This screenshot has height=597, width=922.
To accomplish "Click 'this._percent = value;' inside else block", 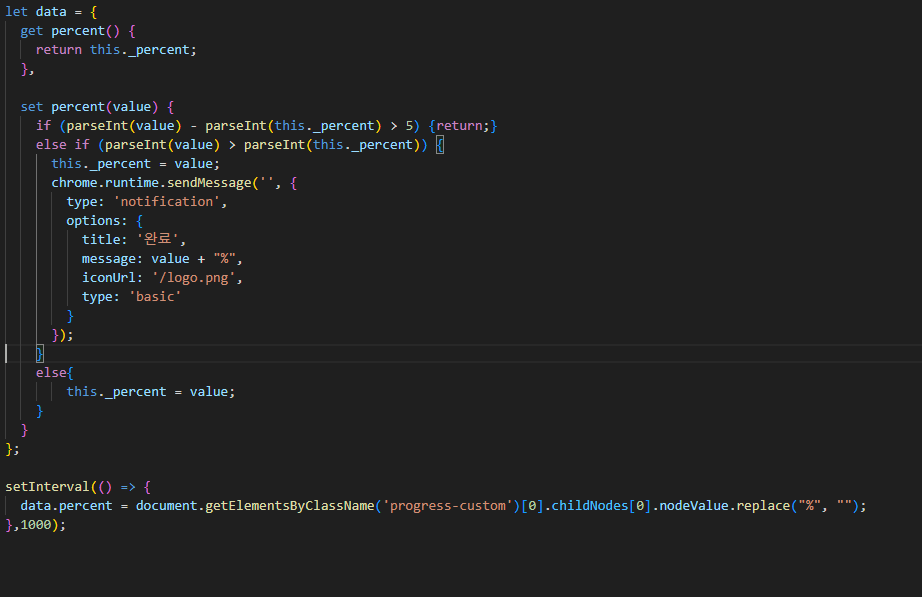I will tap(151, 392).
